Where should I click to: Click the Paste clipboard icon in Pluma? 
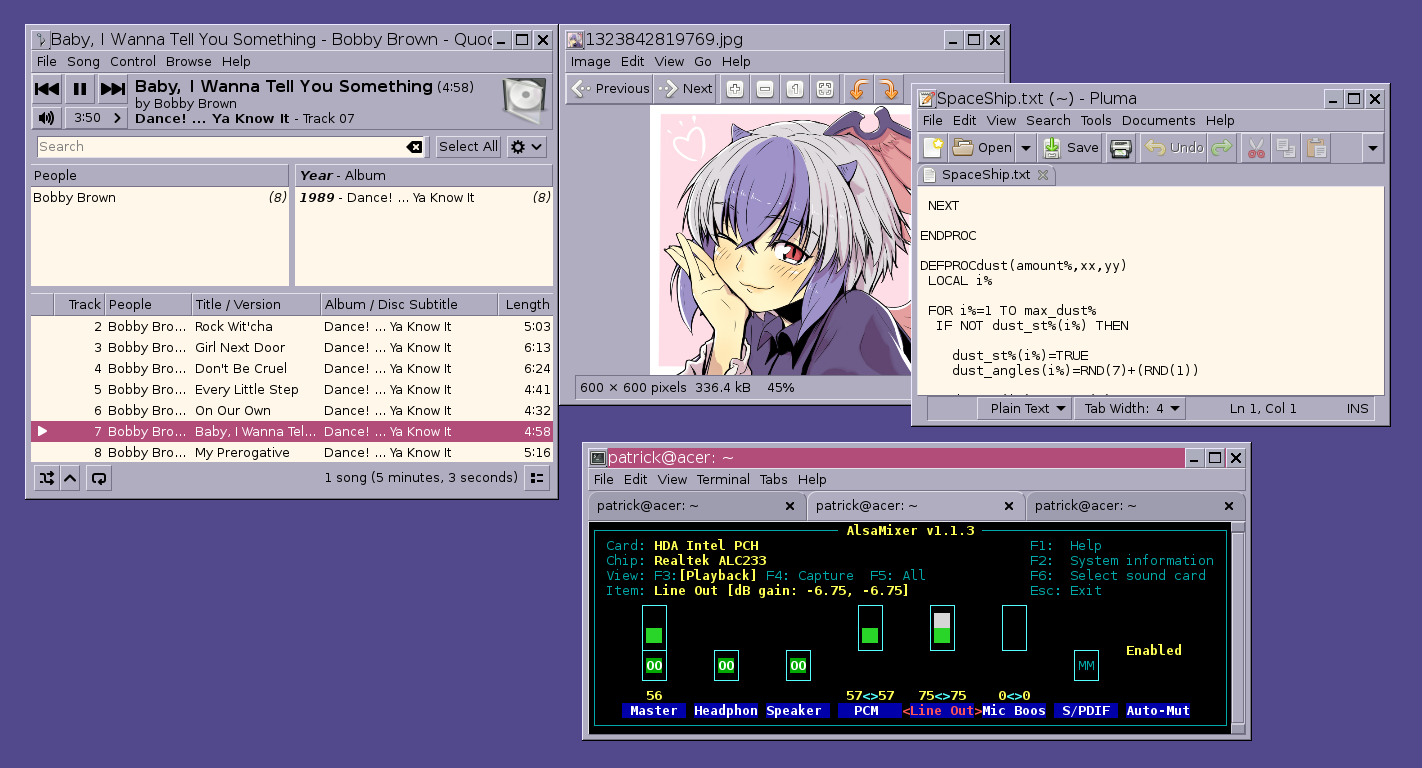coord(1317,148)
